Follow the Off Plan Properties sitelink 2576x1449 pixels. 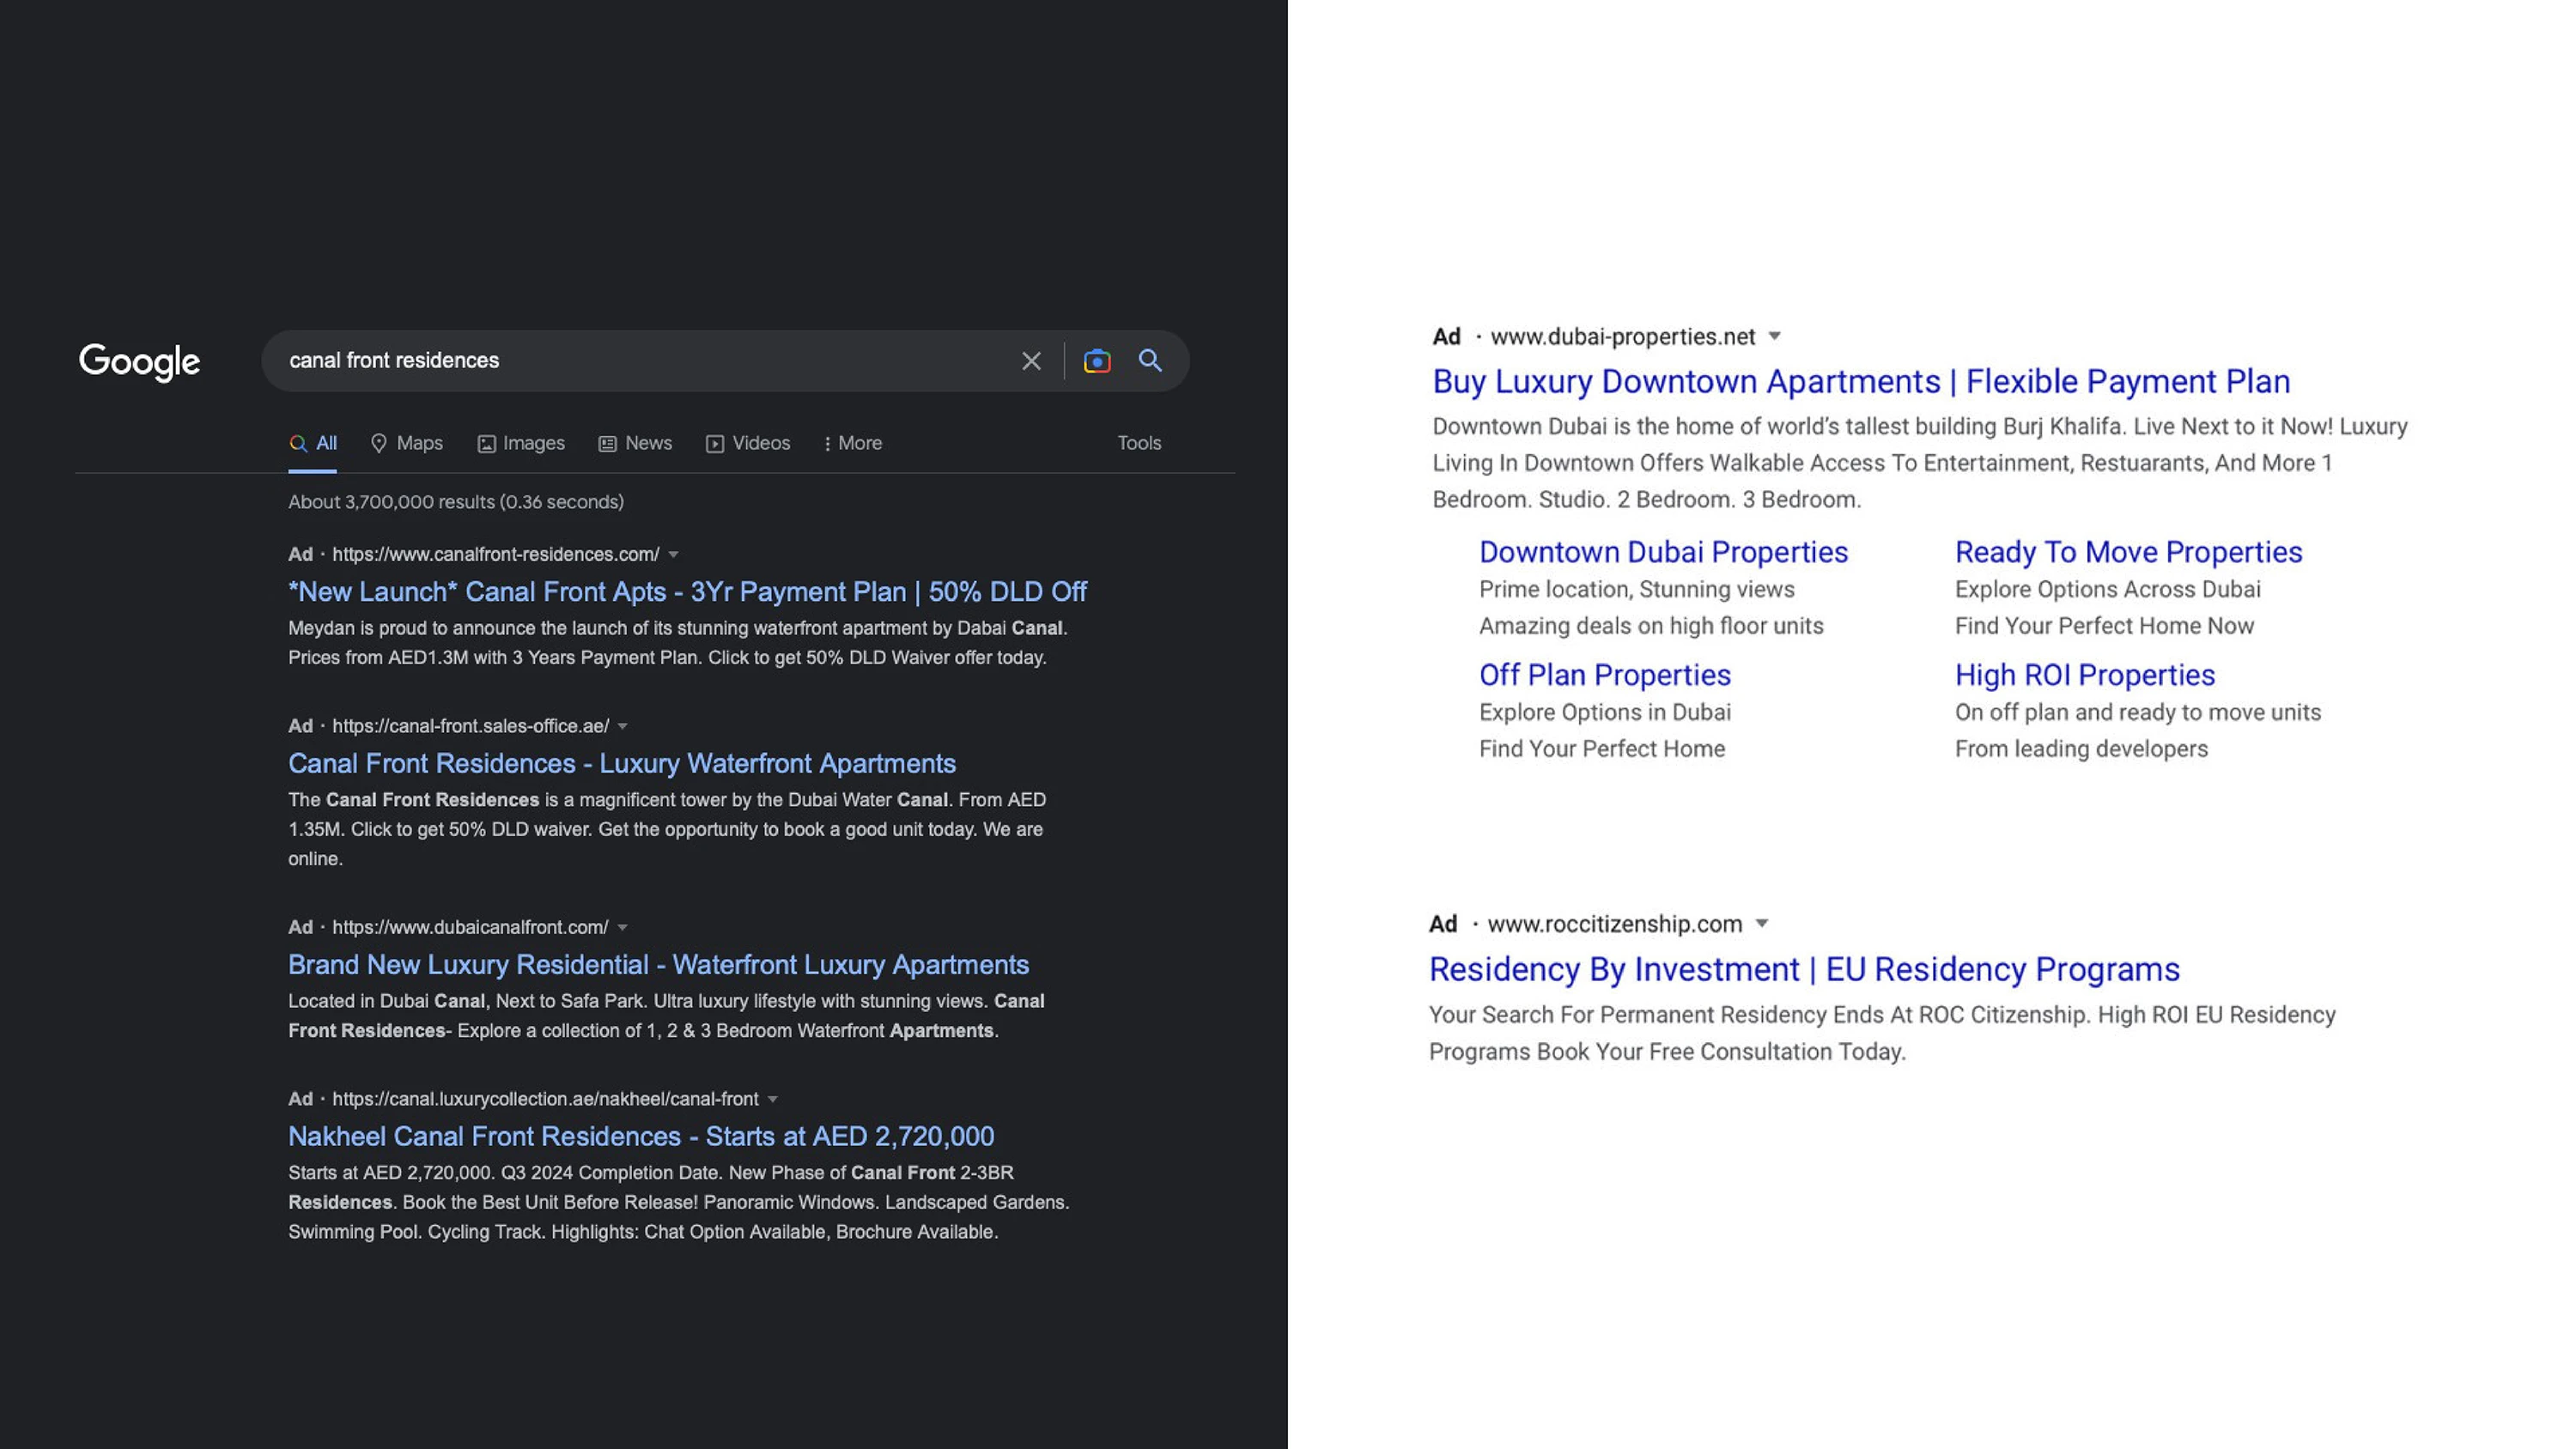pyautogui.click(x=1604, y=675)
